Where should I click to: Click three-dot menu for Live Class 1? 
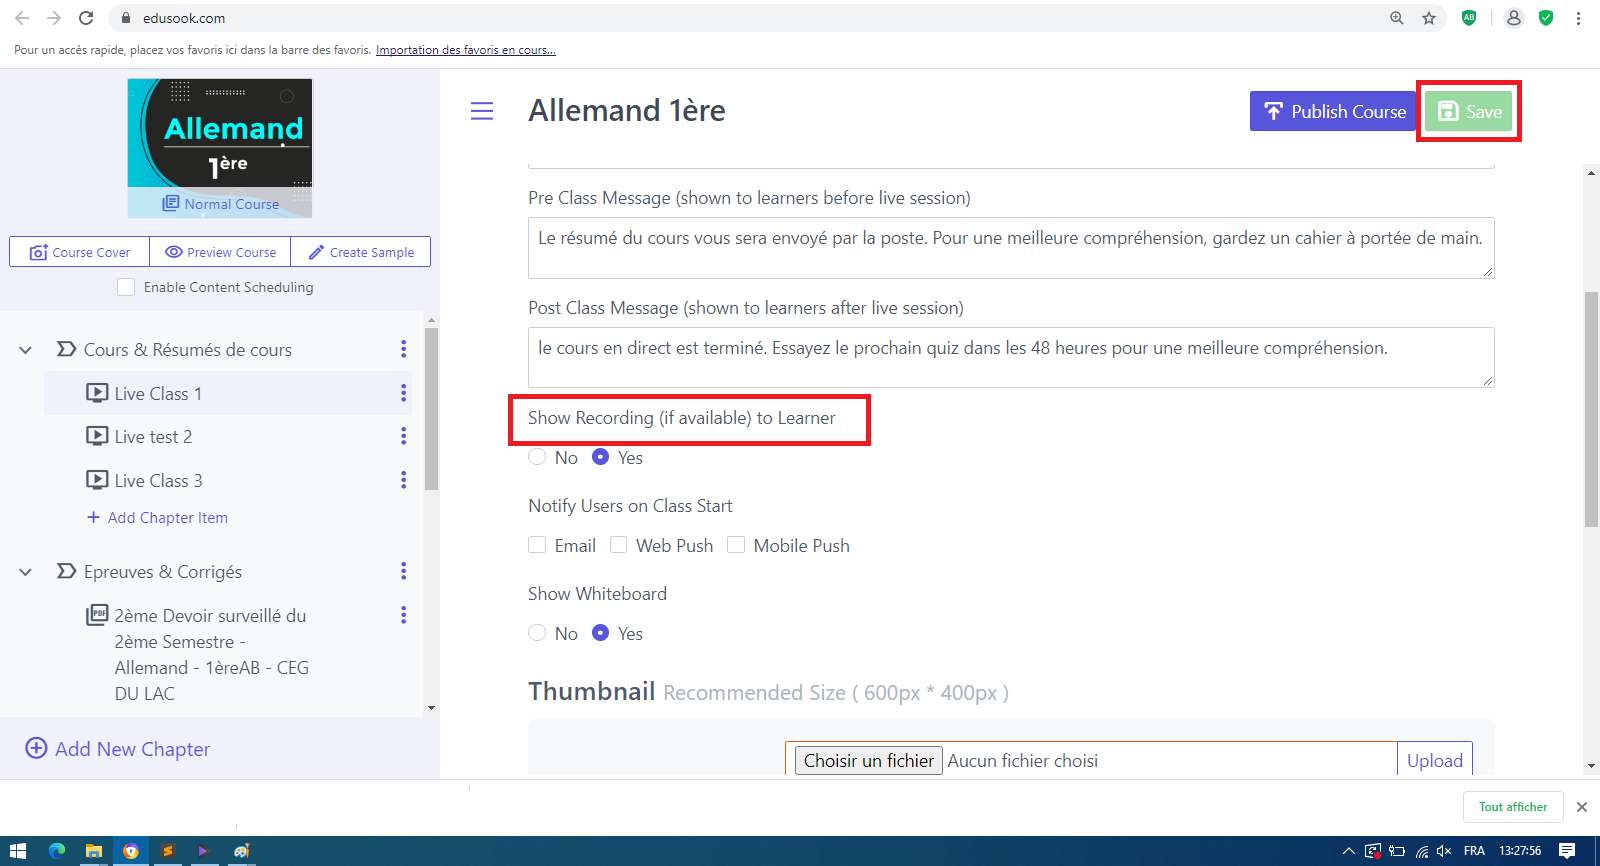pos(403,393)
